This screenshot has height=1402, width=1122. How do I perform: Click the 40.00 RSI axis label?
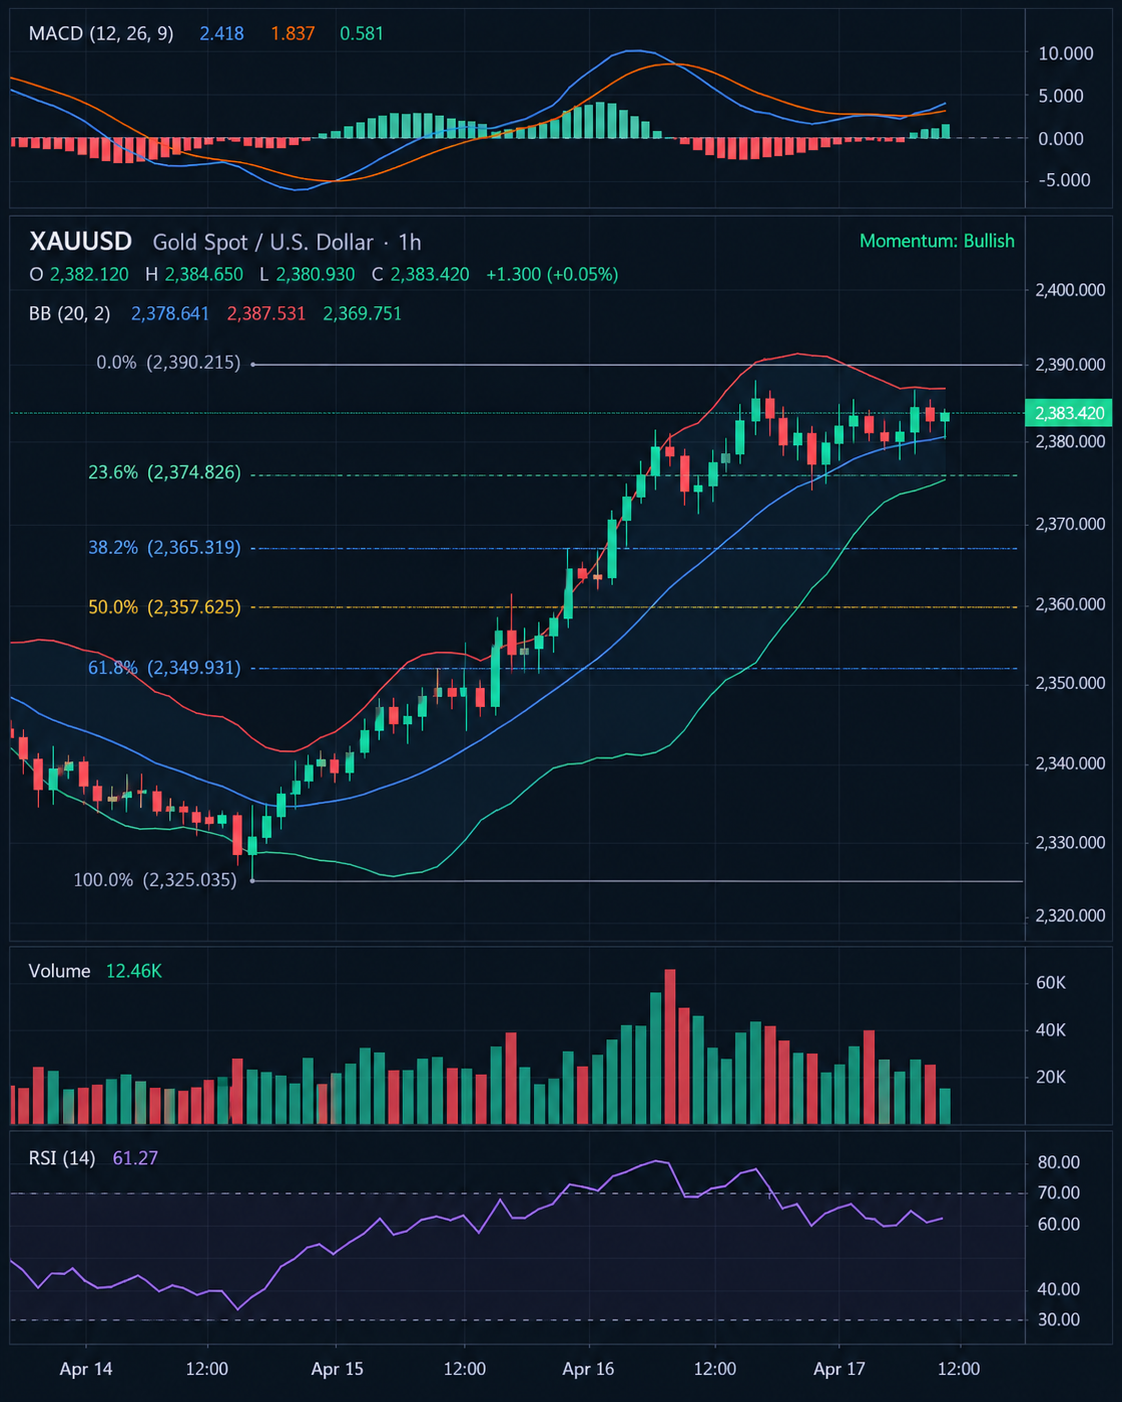[1059, 1289]
